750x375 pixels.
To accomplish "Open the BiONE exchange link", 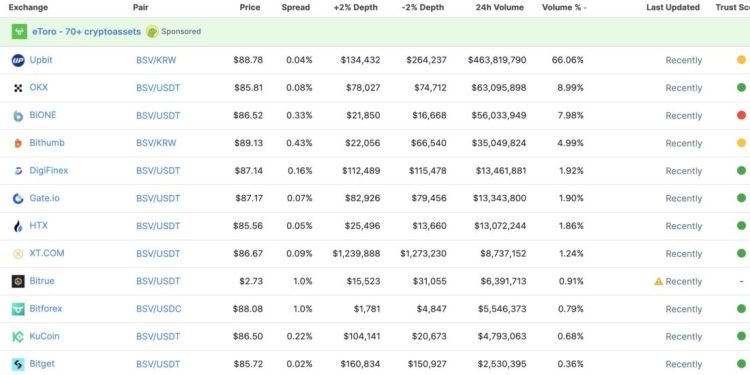I will click(x=43, y=115).
